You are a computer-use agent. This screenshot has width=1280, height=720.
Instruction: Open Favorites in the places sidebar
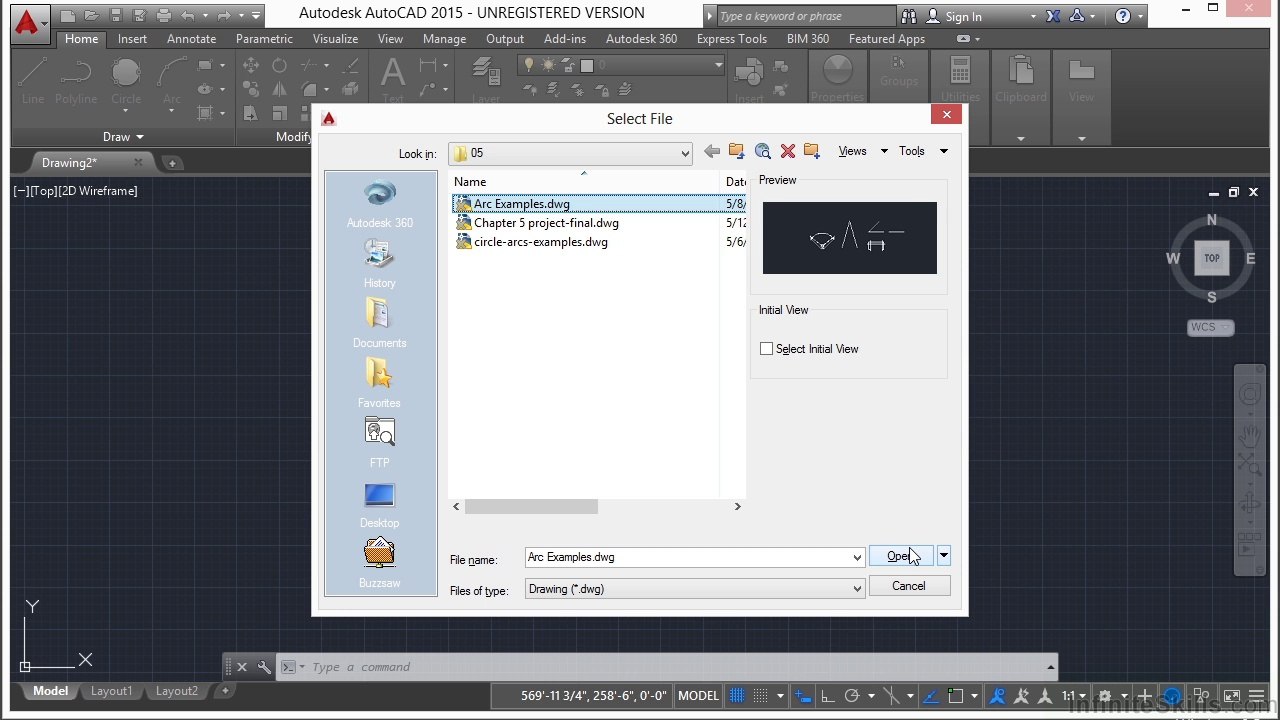click(380, 384)
